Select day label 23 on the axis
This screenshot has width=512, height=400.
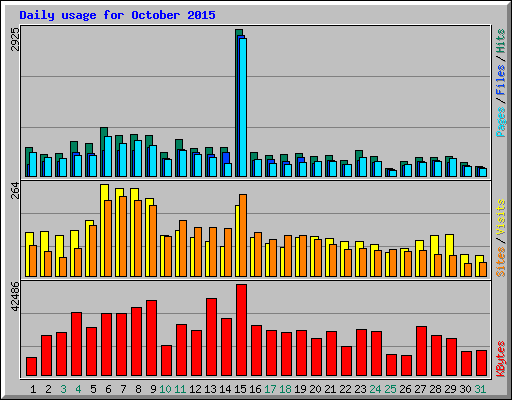point(360,389)
